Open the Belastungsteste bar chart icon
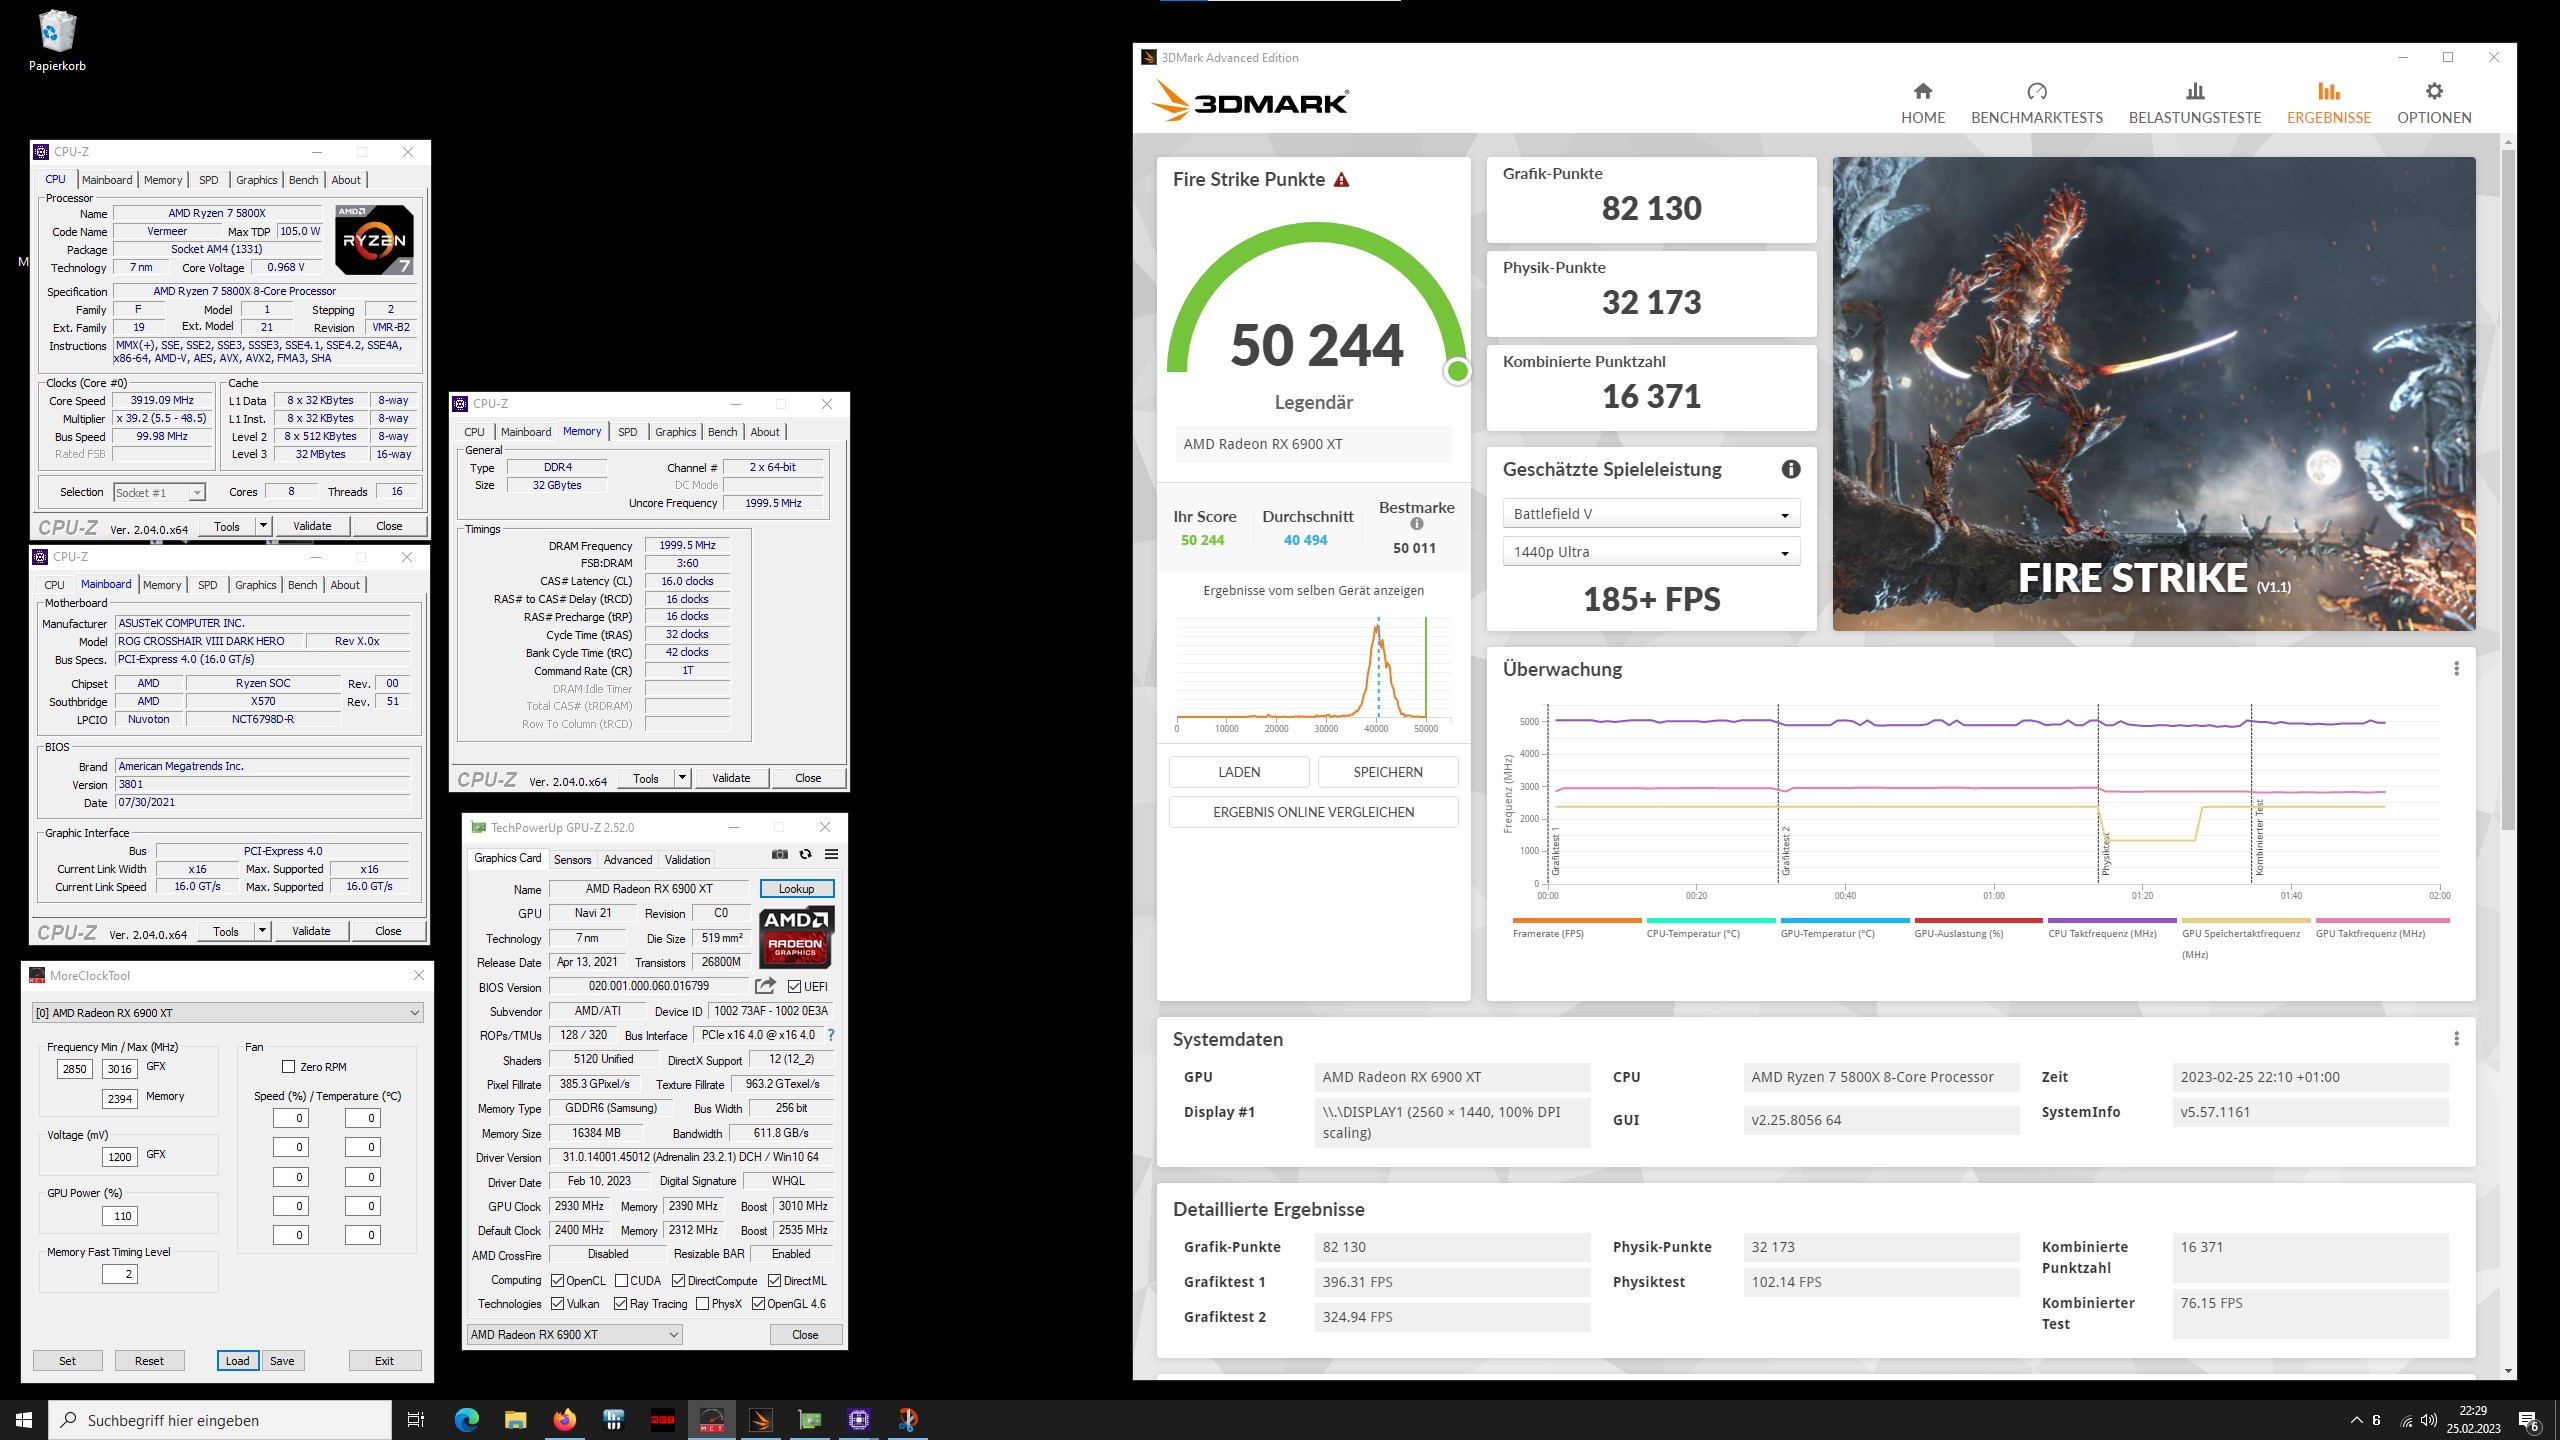The width and height of the screenshot is (2560, 1440). point(2195,92)
